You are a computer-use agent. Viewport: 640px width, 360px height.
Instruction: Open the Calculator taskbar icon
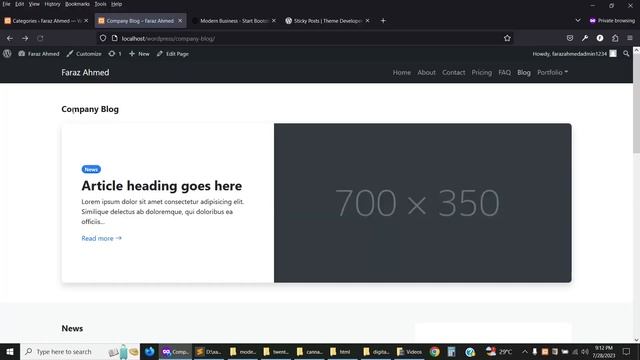451,351
